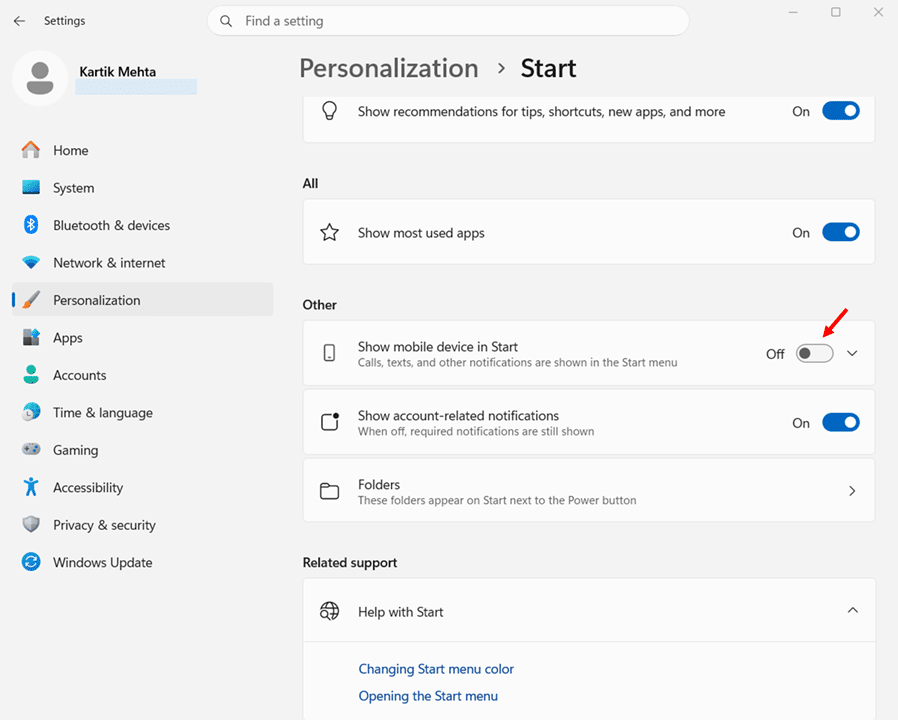Collapse the Help with Start section
Viewport: 898px width, 720px height.
[x=852, y=611]
